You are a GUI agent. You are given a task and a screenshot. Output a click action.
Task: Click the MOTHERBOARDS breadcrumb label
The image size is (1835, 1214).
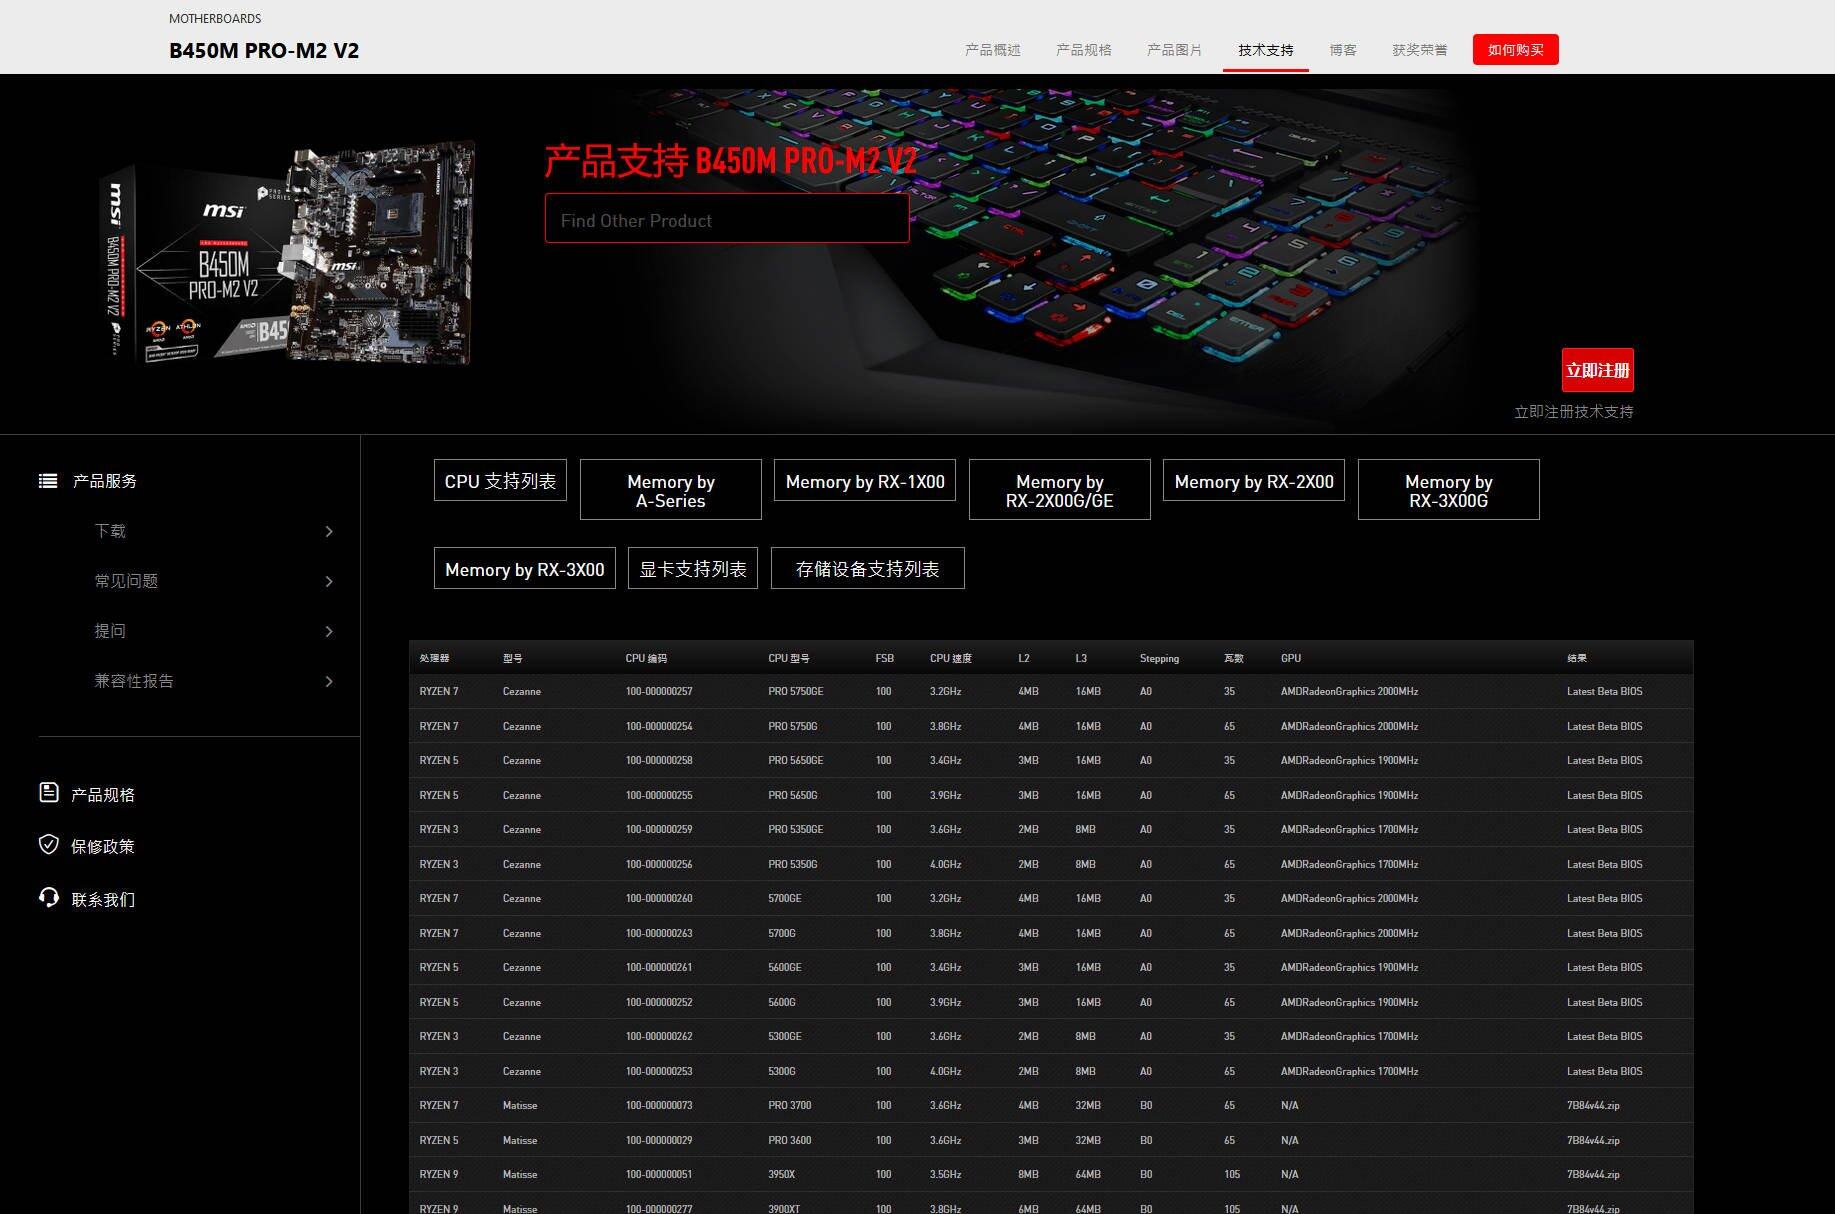[215, 18]
